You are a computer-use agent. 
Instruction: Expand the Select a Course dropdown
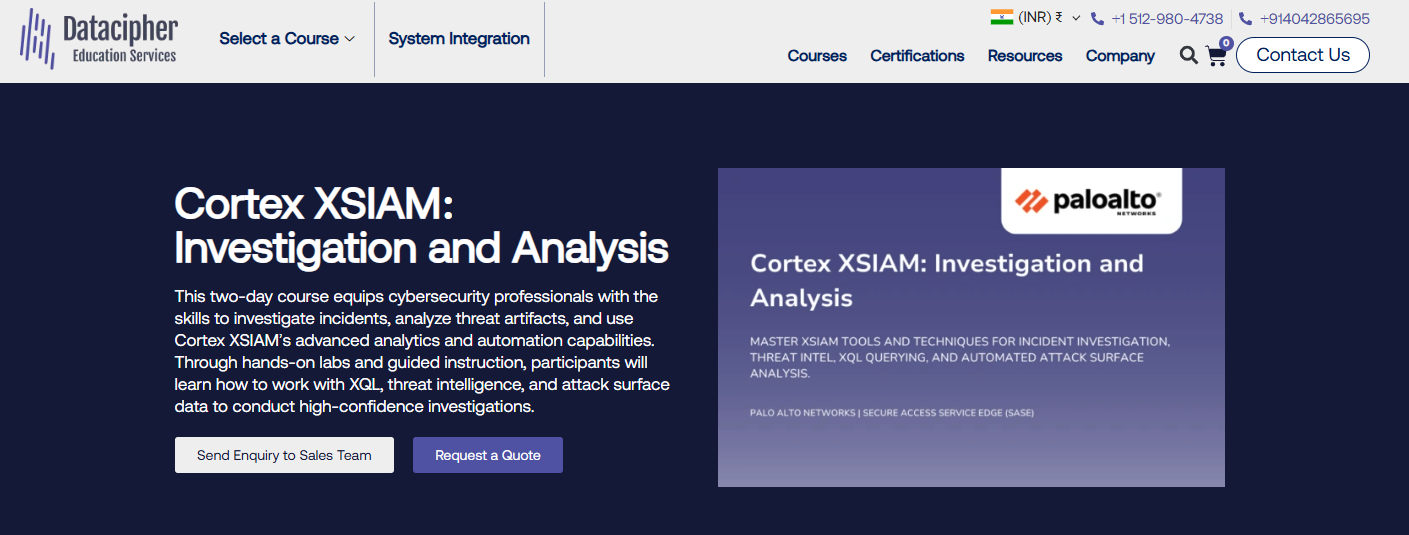coord(287,39)
